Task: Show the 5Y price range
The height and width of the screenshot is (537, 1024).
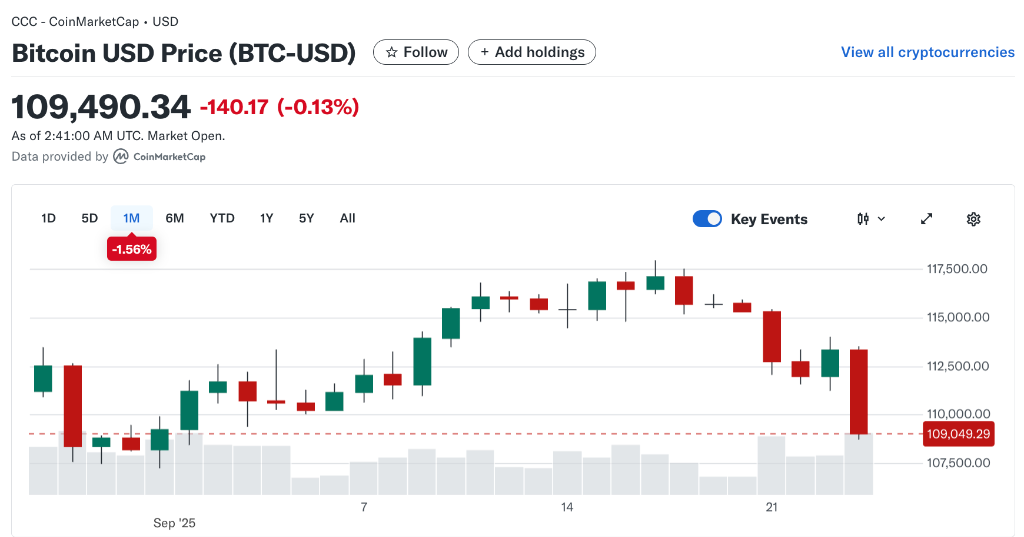Action: point(307,218)
